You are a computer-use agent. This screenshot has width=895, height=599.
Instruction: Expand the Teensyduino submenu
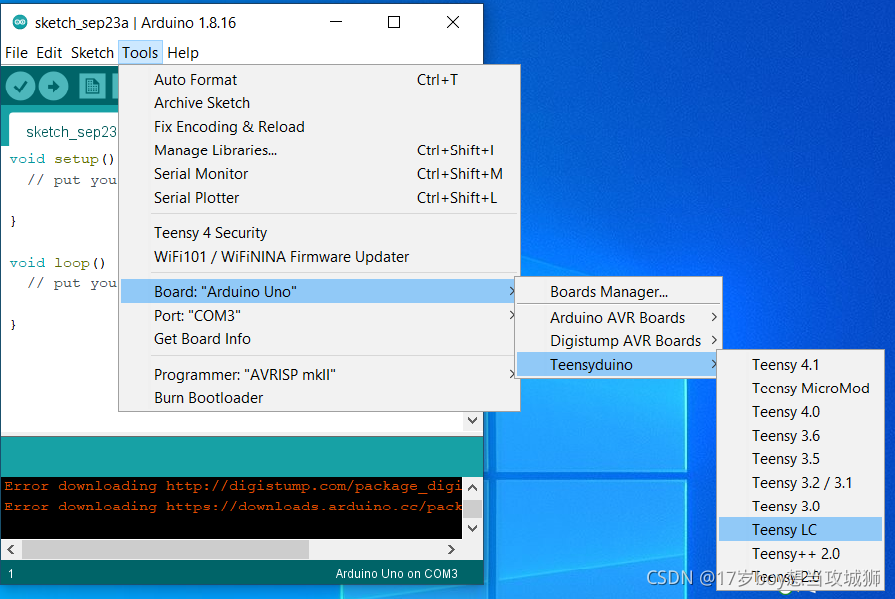point(618,365)
